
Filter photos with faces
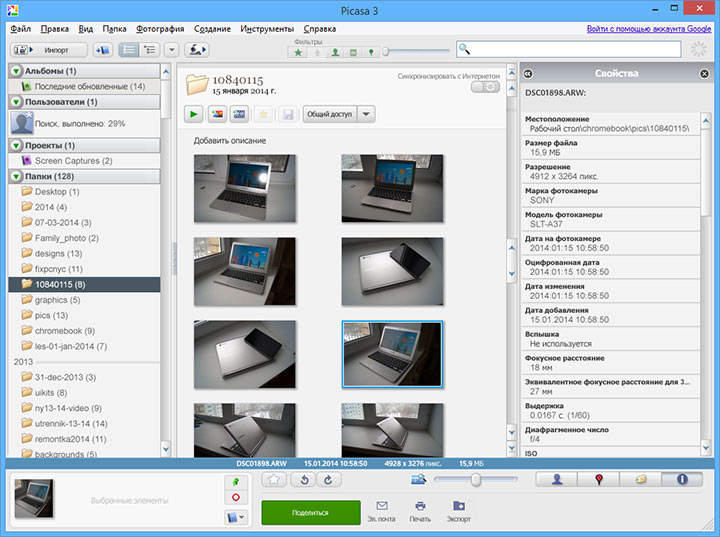(335, 52)
